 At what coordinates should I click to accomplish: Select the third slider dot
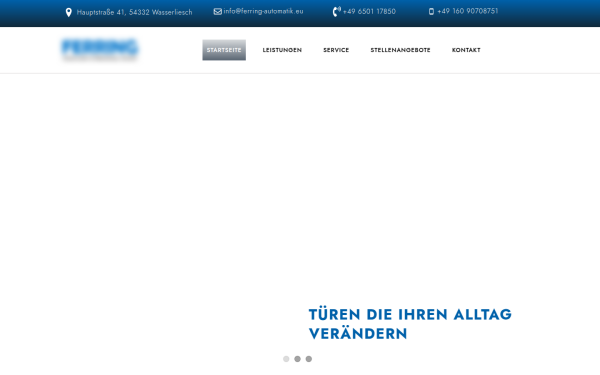[x=309, y=359]
